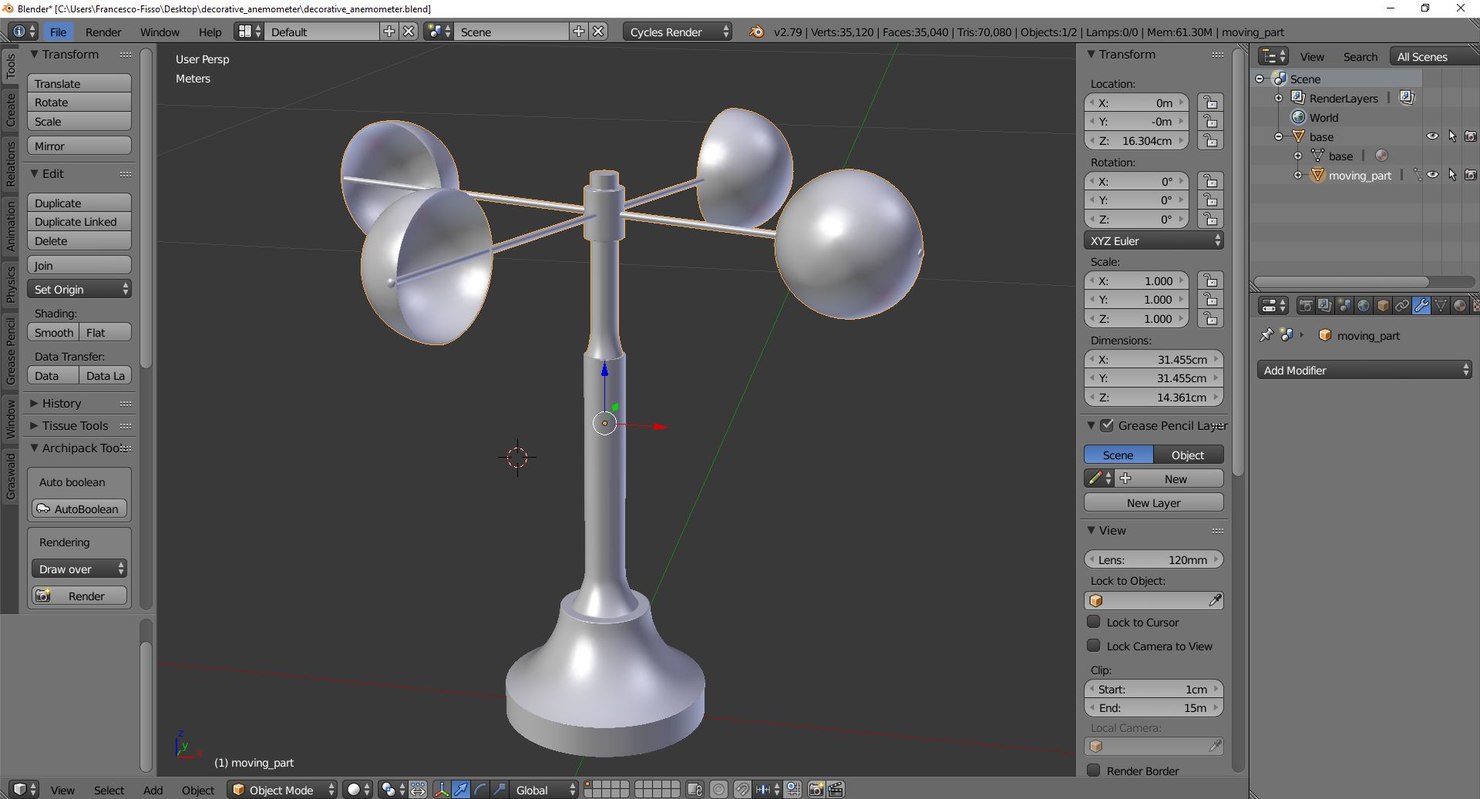Image resolution: width=1480 pixels, height=799 pixels.
Task: Hide the base object with its eye icon
Action: pyautogui.click(x=1432, y=136)
